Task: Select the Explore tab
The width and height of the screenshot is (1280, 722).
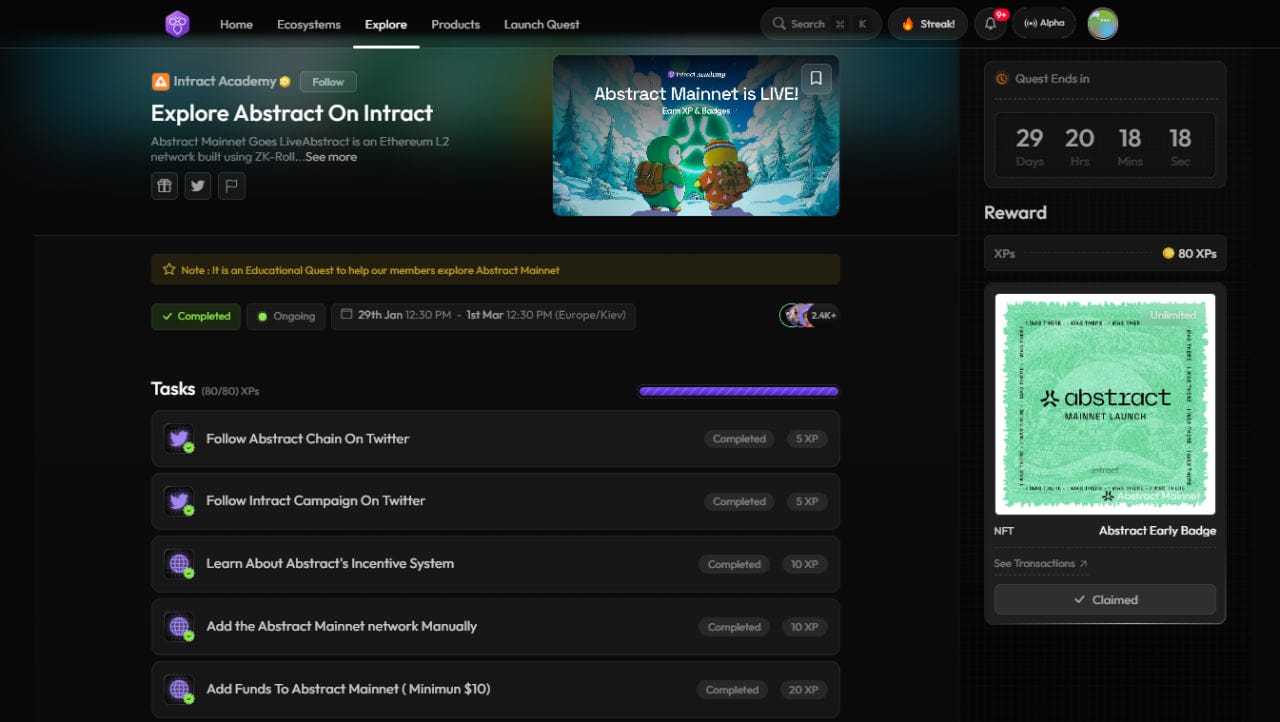Action: click(x=386, y=24)
